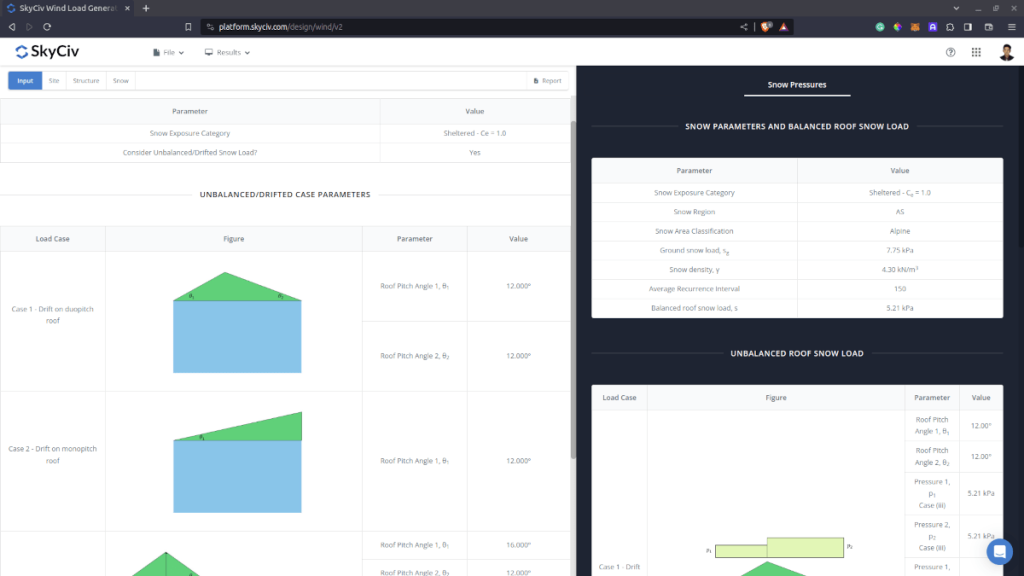Open the File dropdown menu
The height and width of the screenshot is (576, 1024).
(x=168, y=52)
